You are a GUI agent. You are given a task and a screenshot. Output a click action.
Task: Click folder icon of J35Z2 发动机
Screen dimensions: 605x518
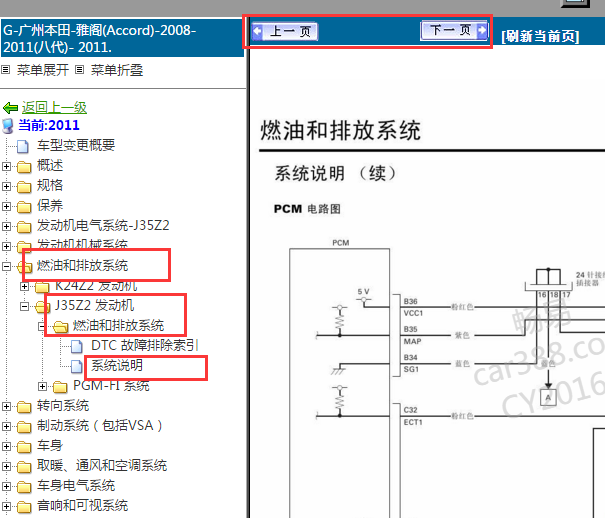coord(42,307)
